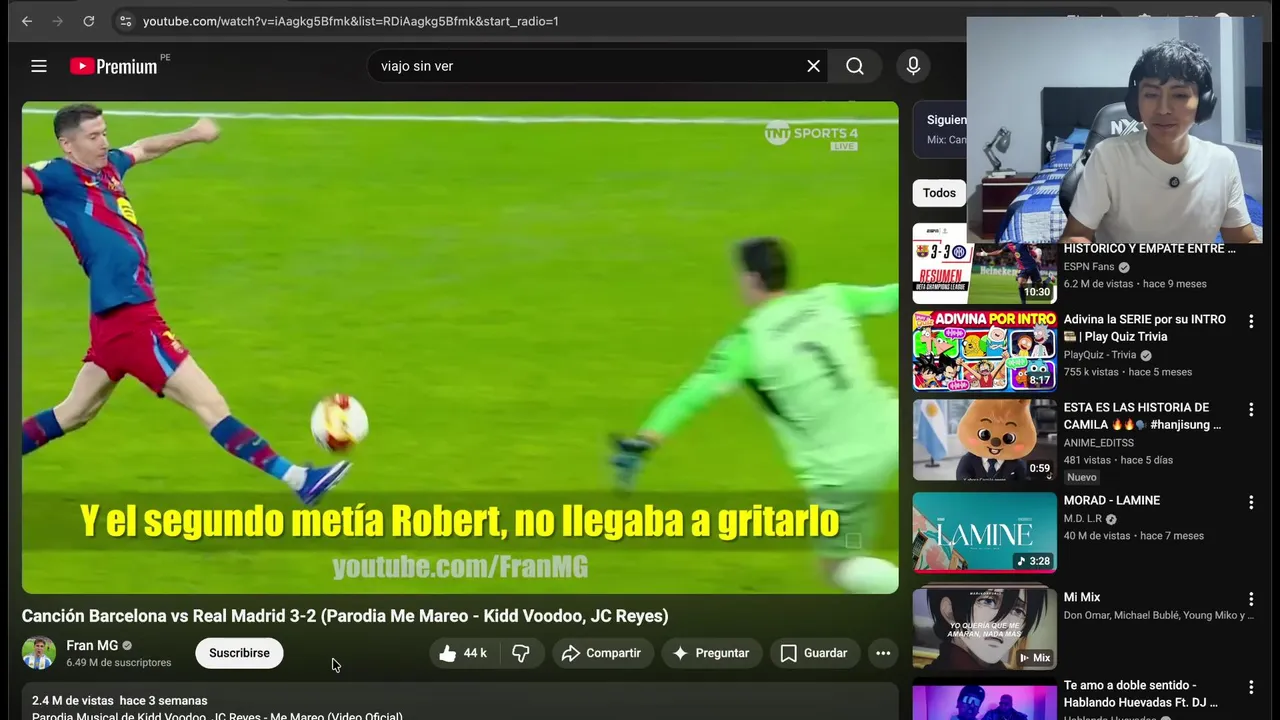This screenshot has width=1280, height=720.
Task: Click HISTORICO Y EMPATE ENTRE video title
Action: coord(1150,249)
